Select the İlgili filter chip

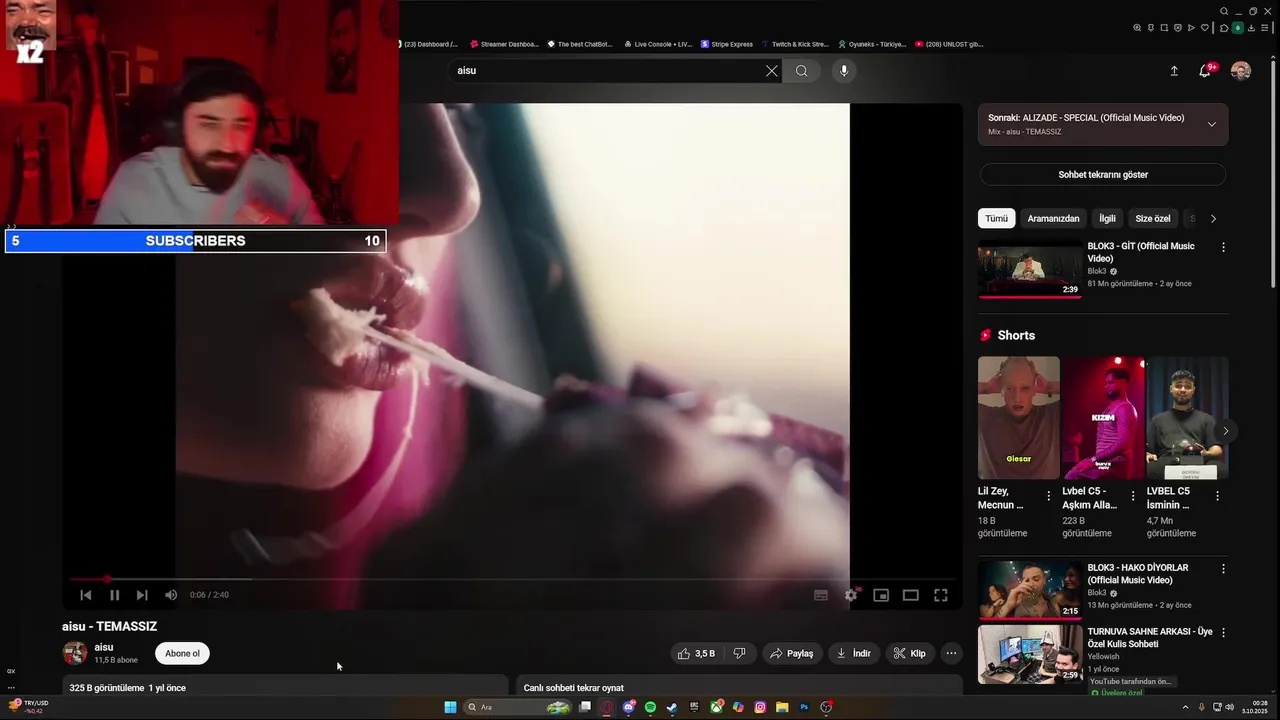(x=1108, y=218)
